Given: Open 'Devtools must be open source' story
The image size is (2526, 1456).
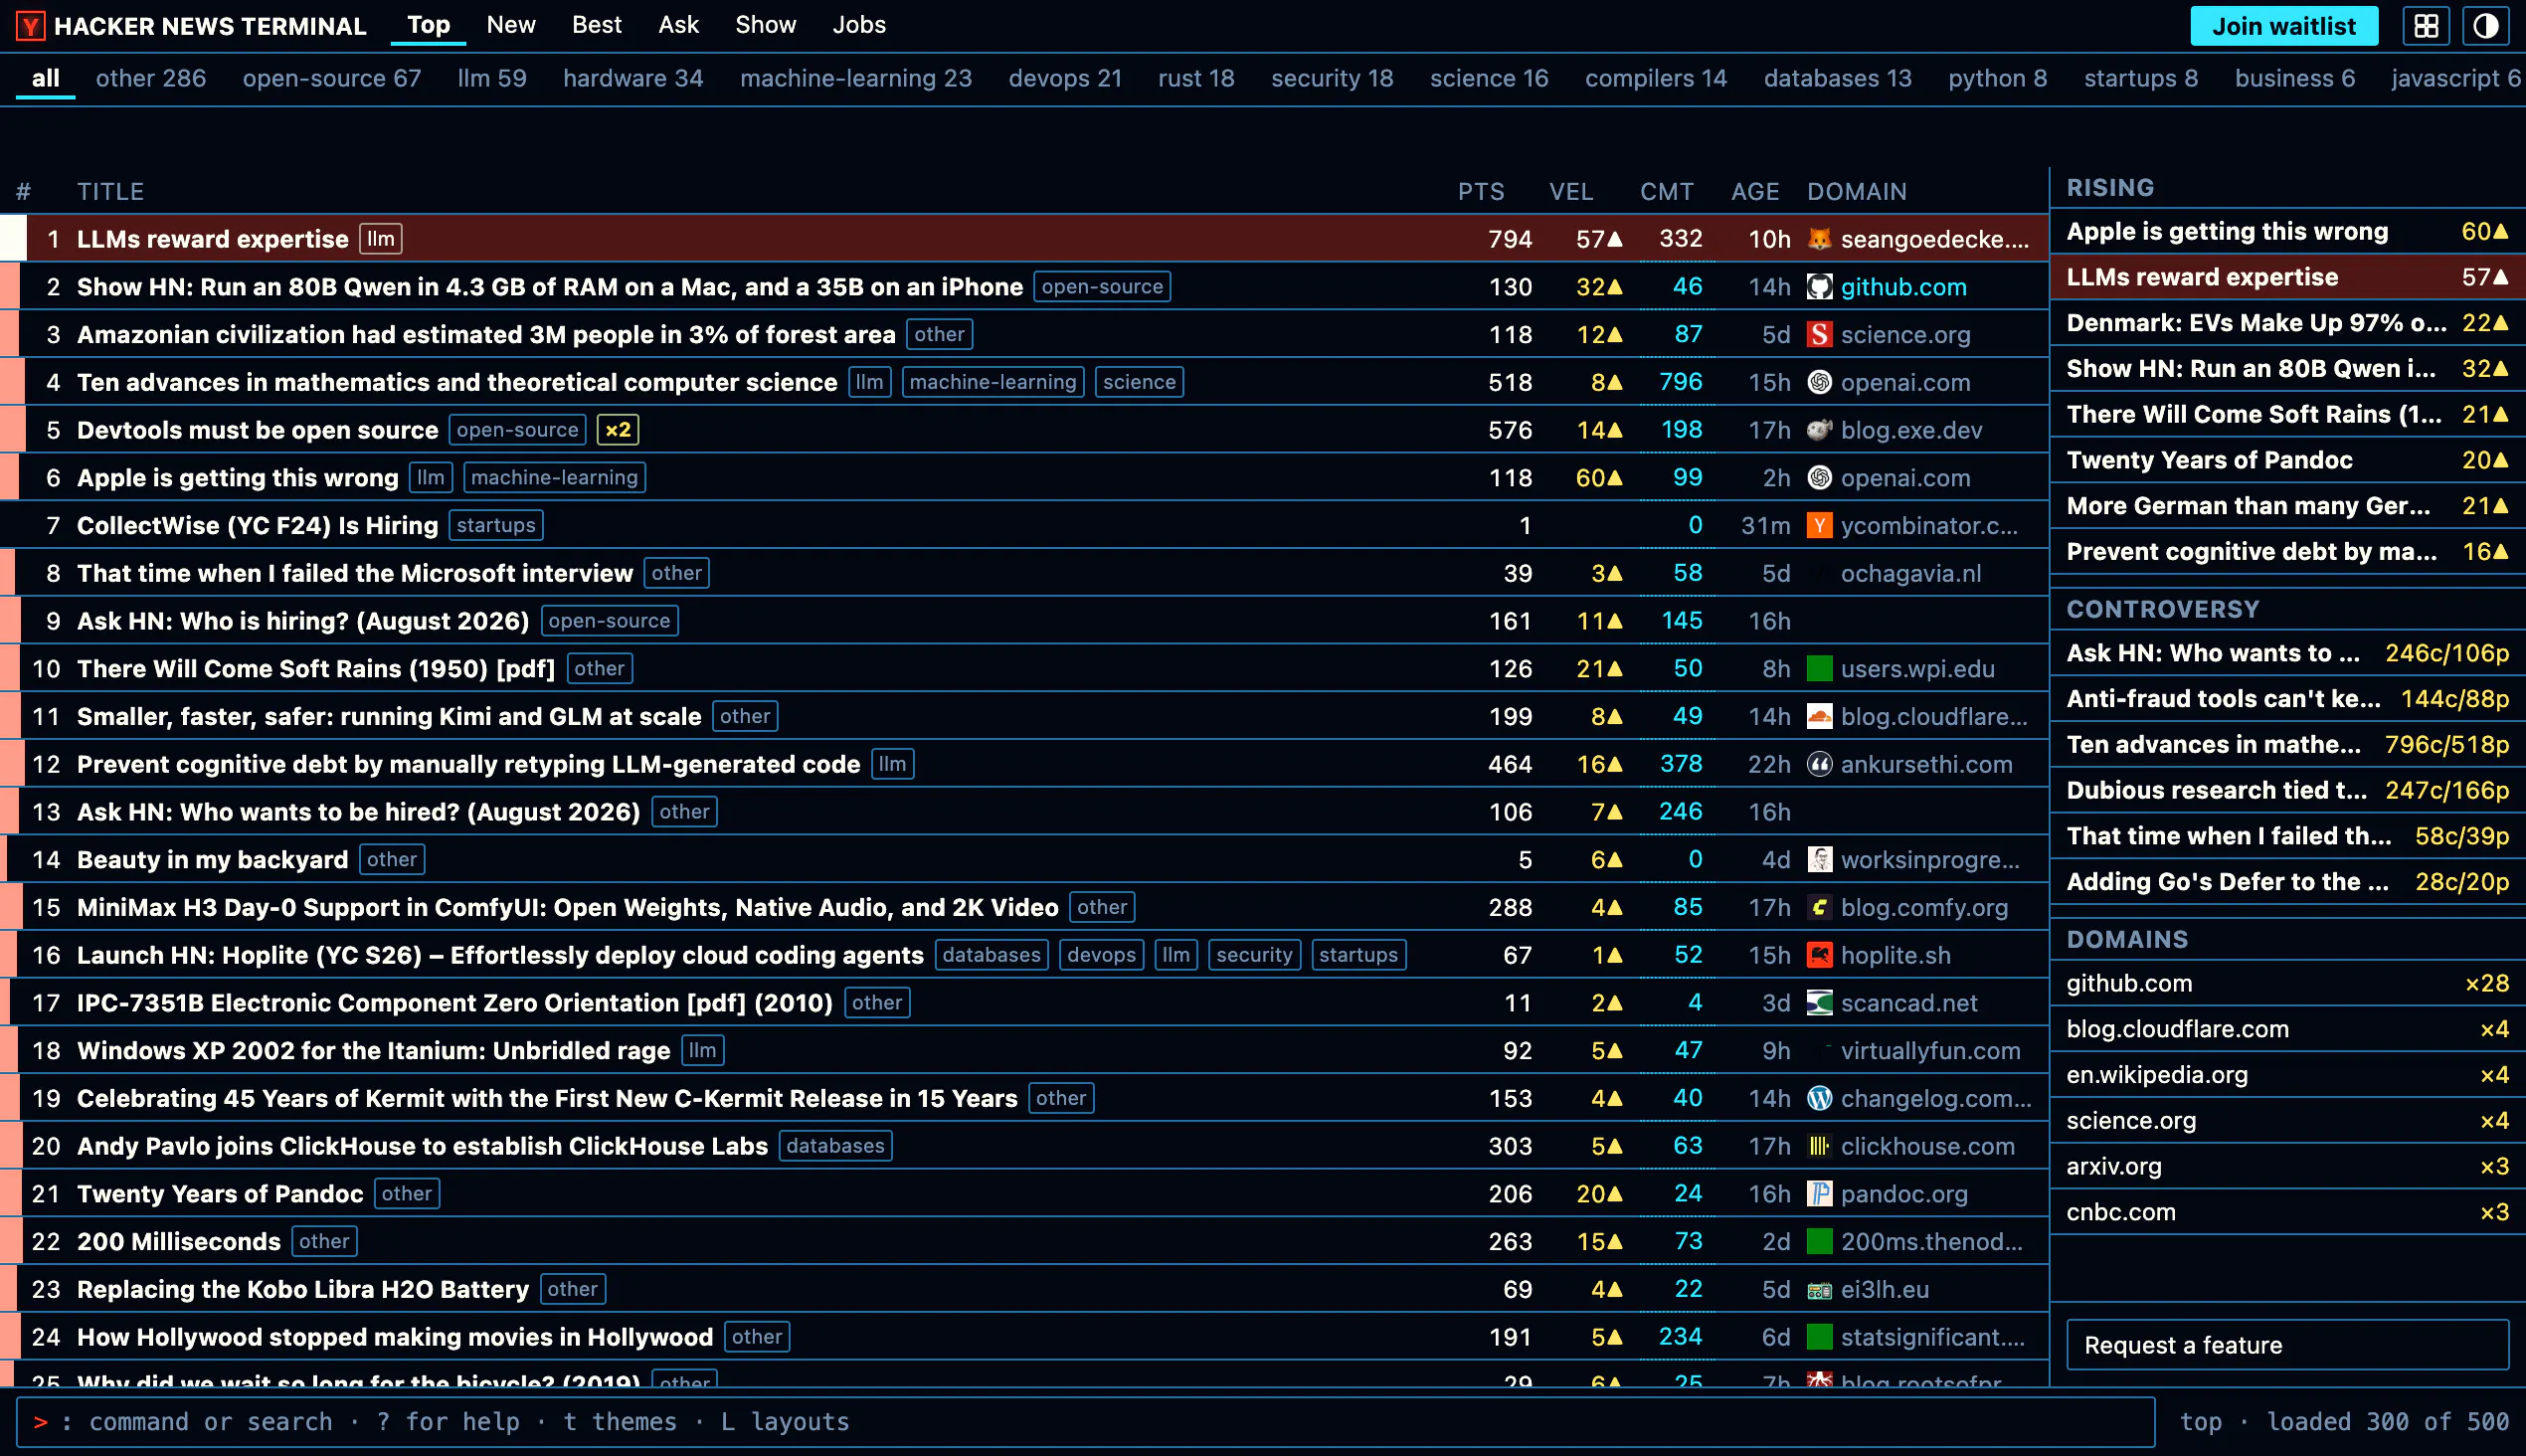Looking at the screenshot, I should click(258, 430).
